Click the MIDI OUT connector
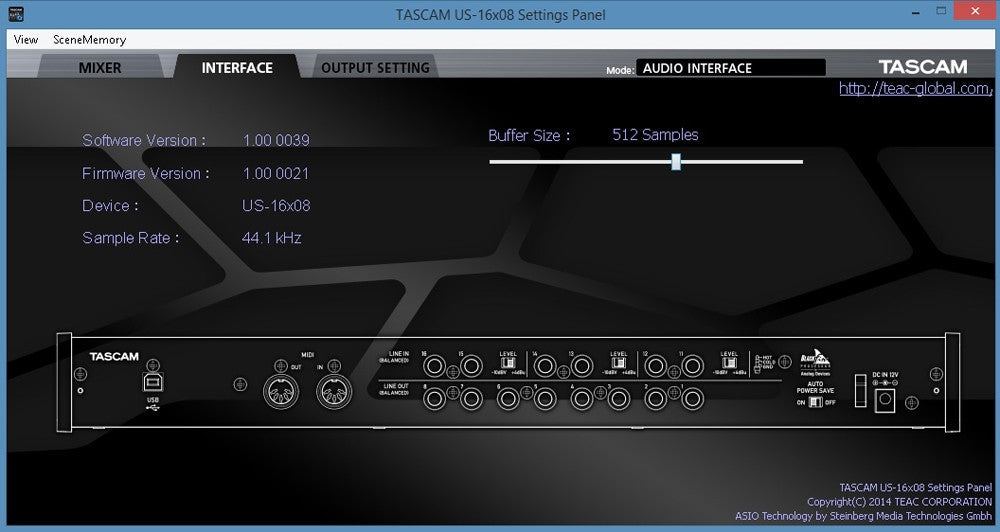Image resolution: width=1000 pixels, height=532 pixels. coord(278,392)
